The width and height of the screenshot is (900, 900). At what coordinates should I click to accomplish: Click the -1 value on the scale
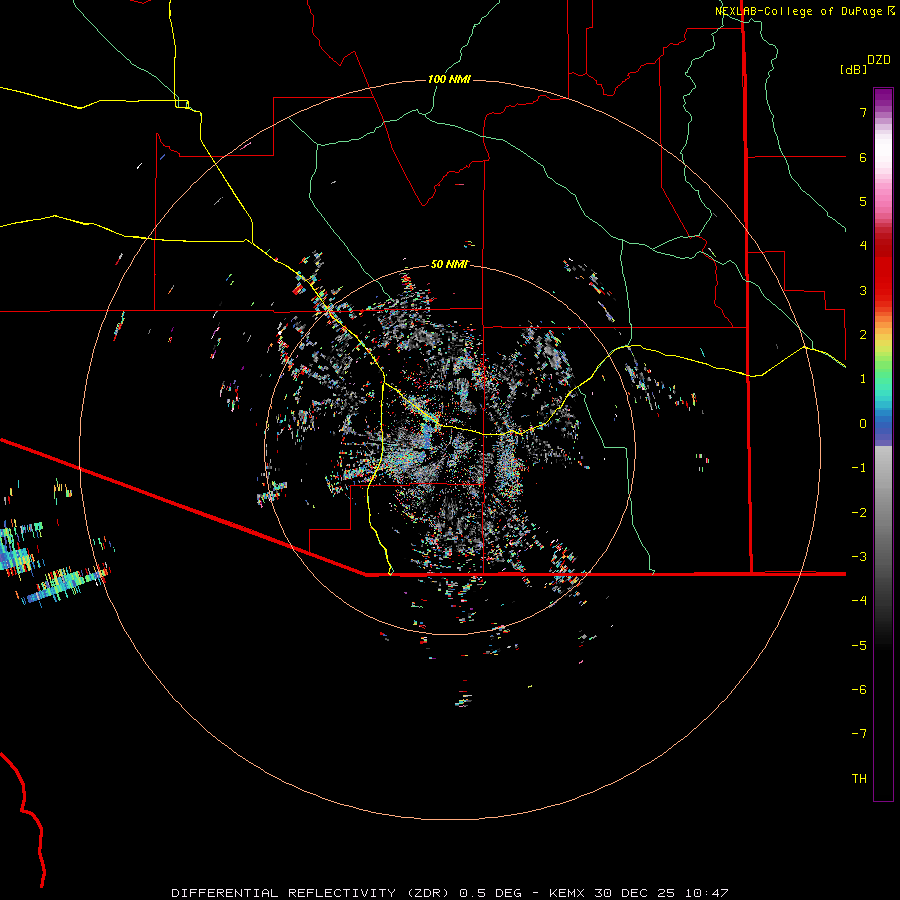859,468
